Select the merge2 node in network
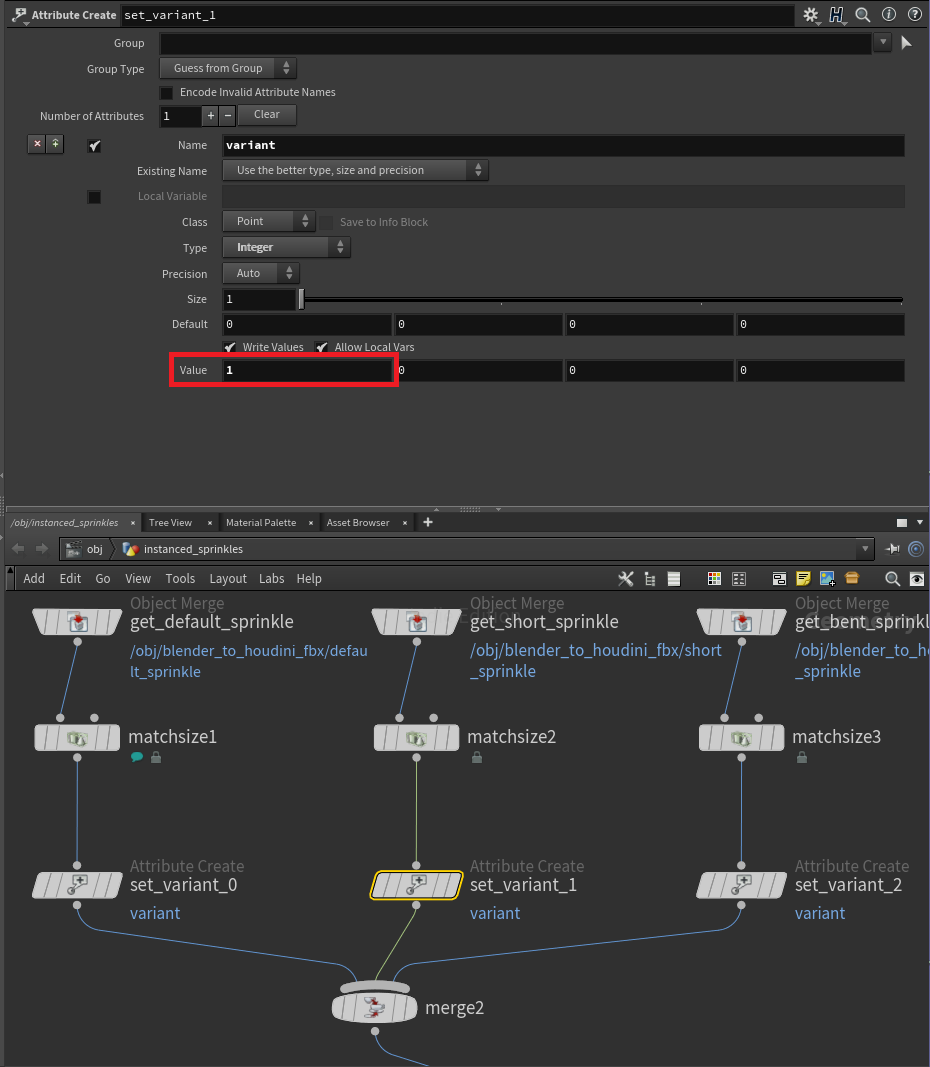The image size is (930, 1067). click(x=374, y=1007)
